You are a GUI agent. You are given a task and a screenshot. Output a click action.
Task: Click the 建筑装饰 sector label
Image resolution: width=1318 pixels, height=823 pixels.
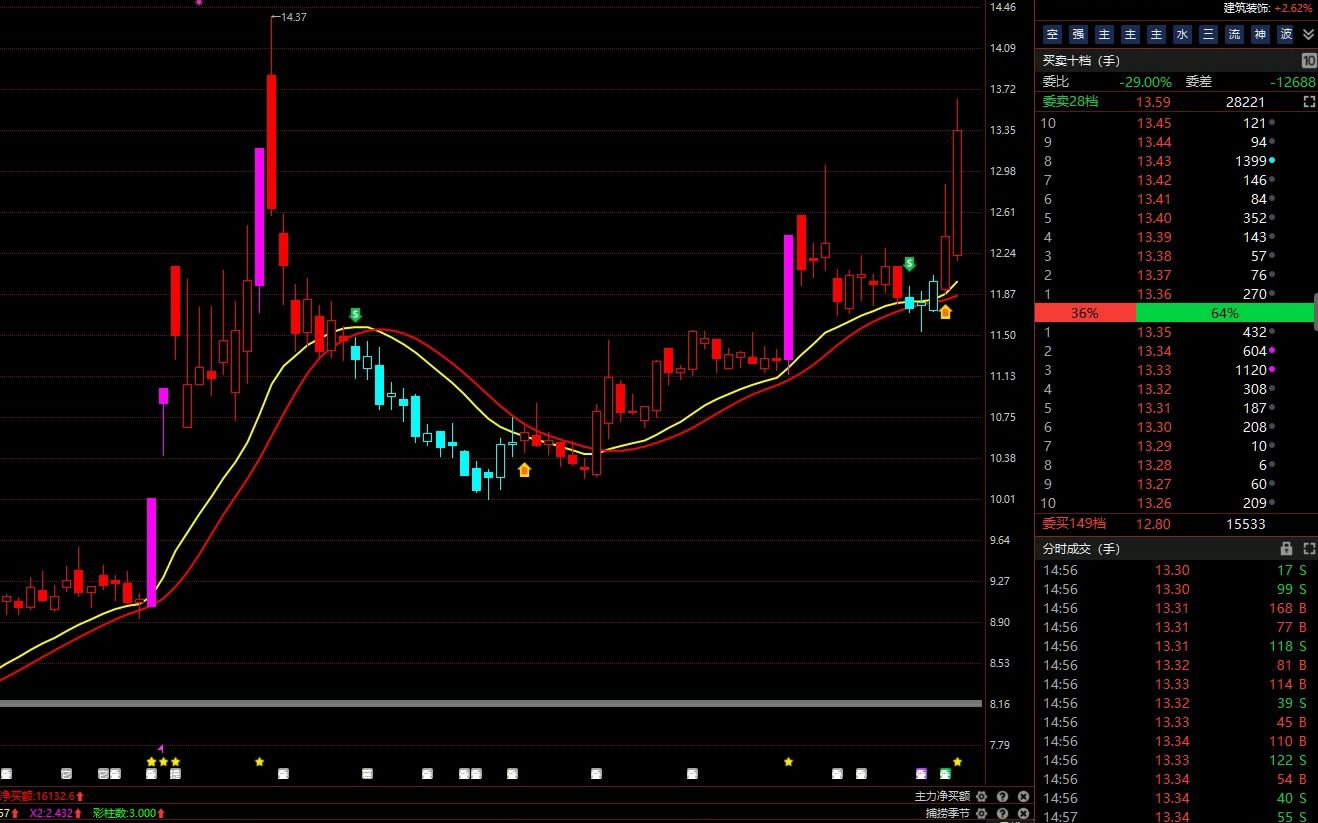[1247, 7]
